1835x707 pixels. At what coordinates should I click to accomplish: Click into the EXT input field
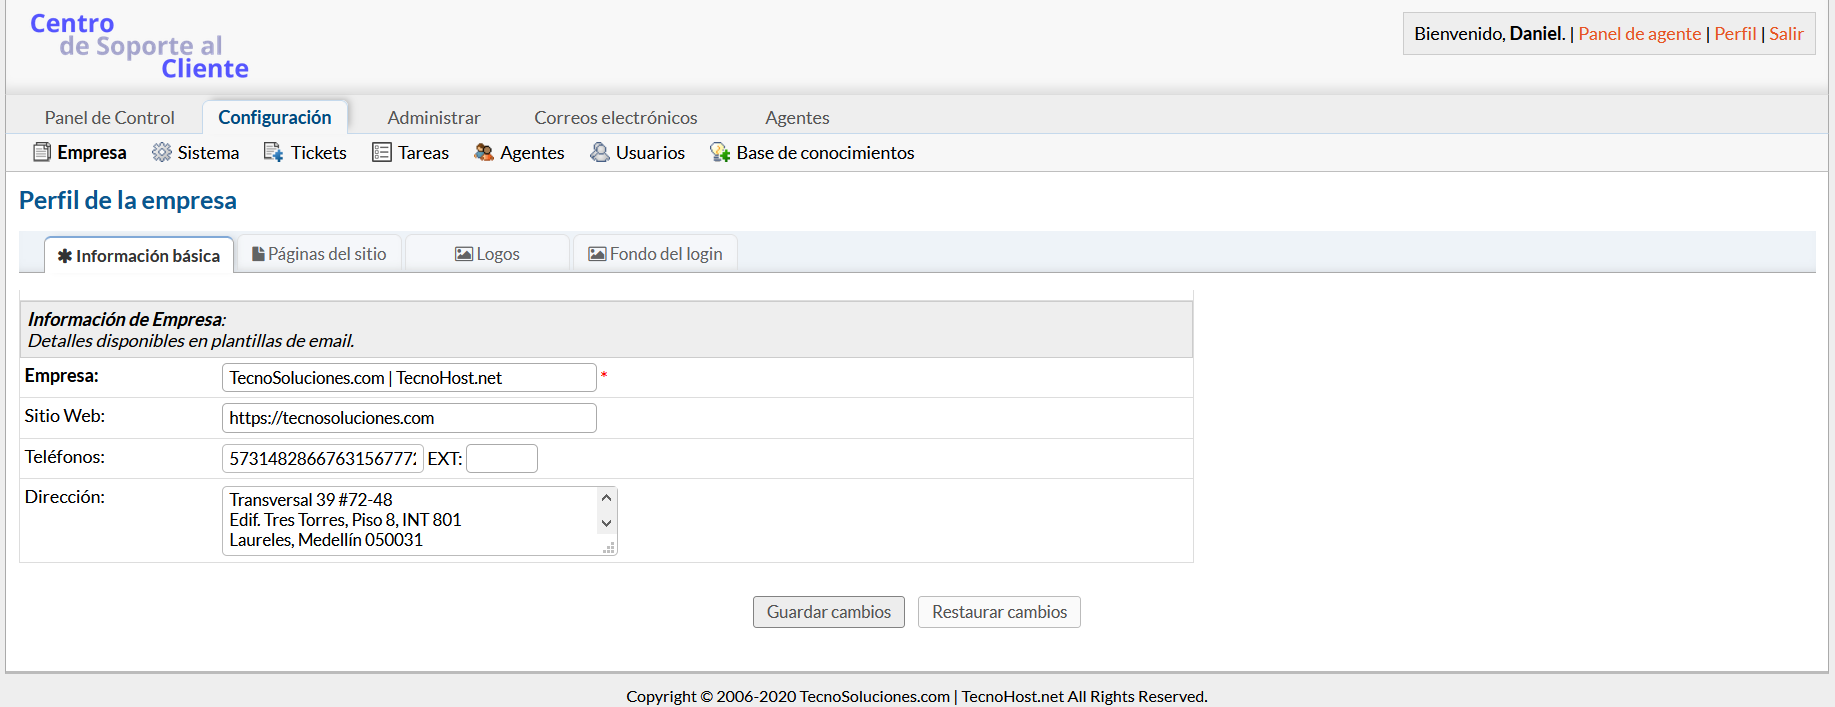[502, 459]
